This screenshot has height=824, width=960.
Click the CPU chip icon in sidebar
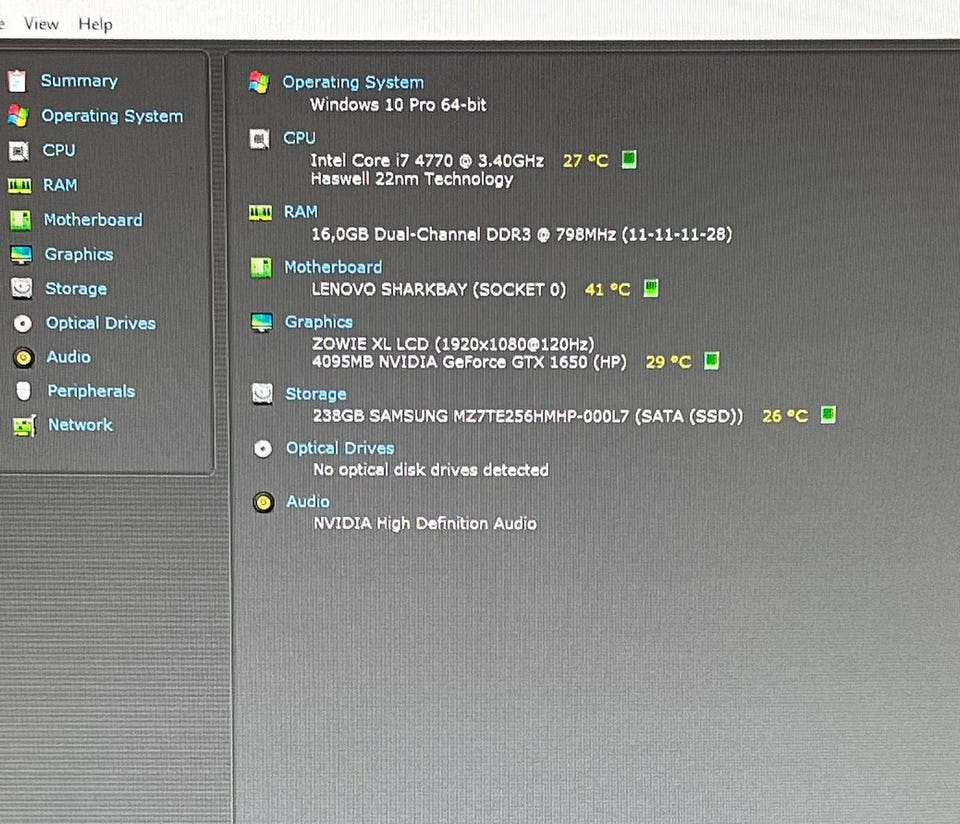[x=19, y=151]
